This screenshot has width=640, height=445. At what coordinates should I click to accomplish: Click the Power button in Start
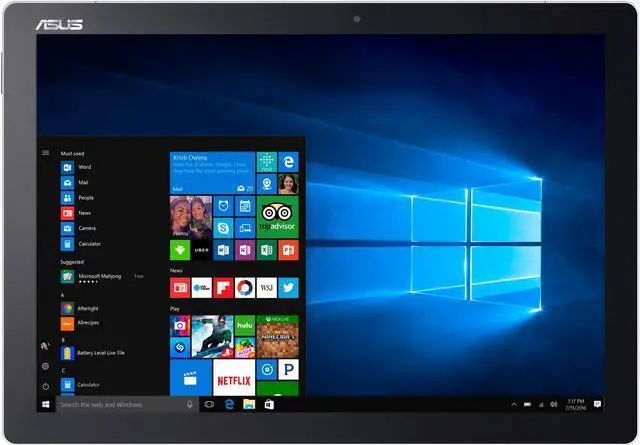[x=45, y=386]
